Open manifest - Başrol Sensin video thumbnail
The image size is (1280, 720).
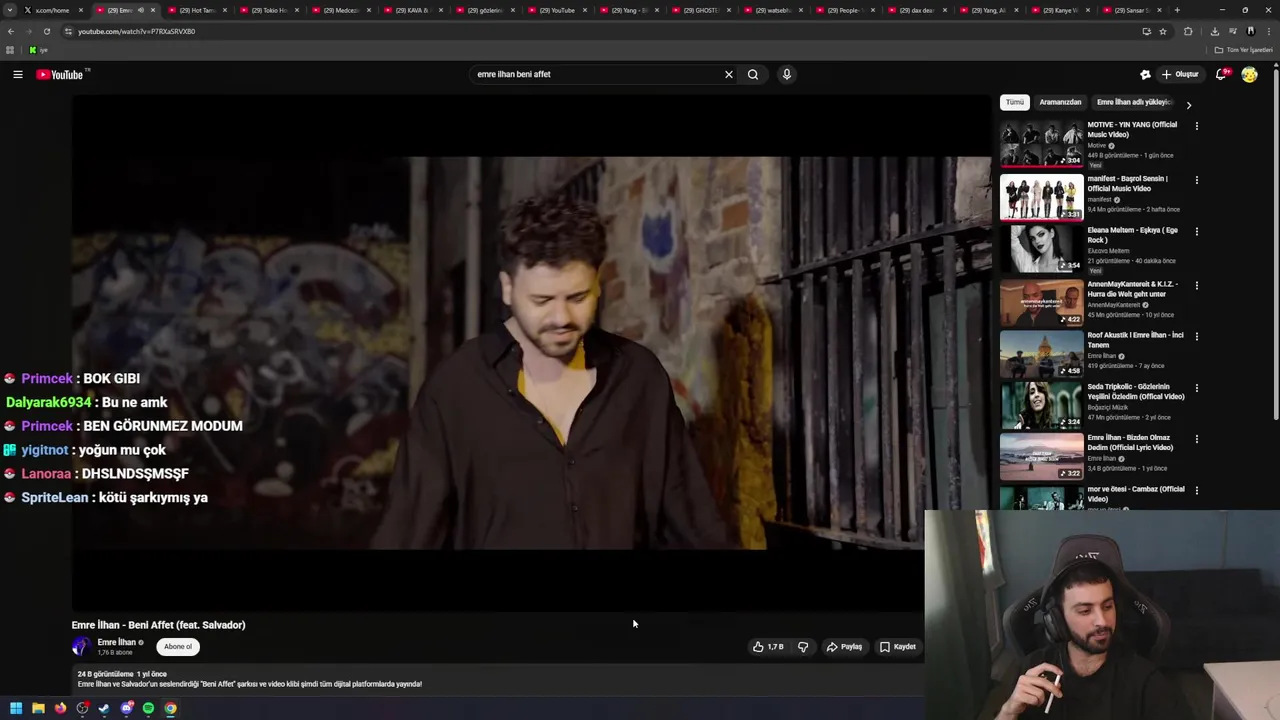point(1041,197)
